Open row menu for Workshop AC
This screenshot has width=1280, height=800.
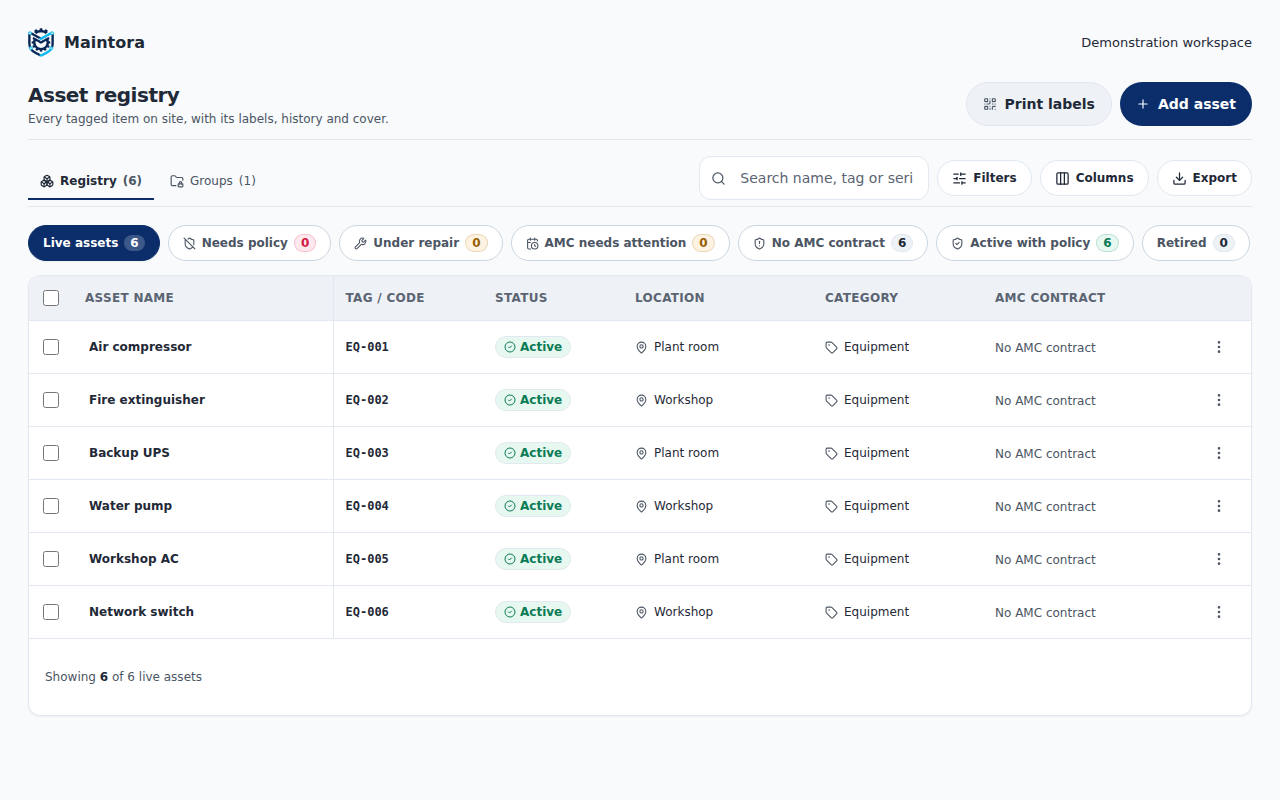[x=1218, y=559]
